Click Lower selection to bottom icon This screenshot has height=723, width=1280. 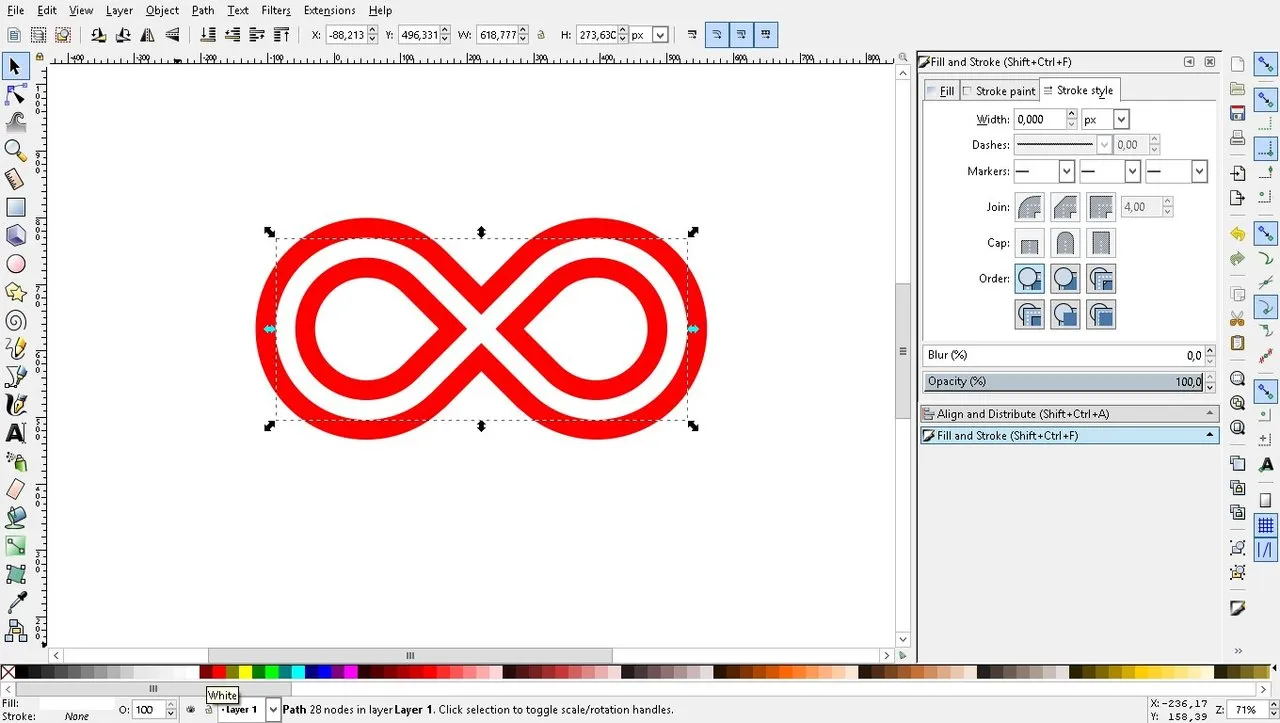208,35
